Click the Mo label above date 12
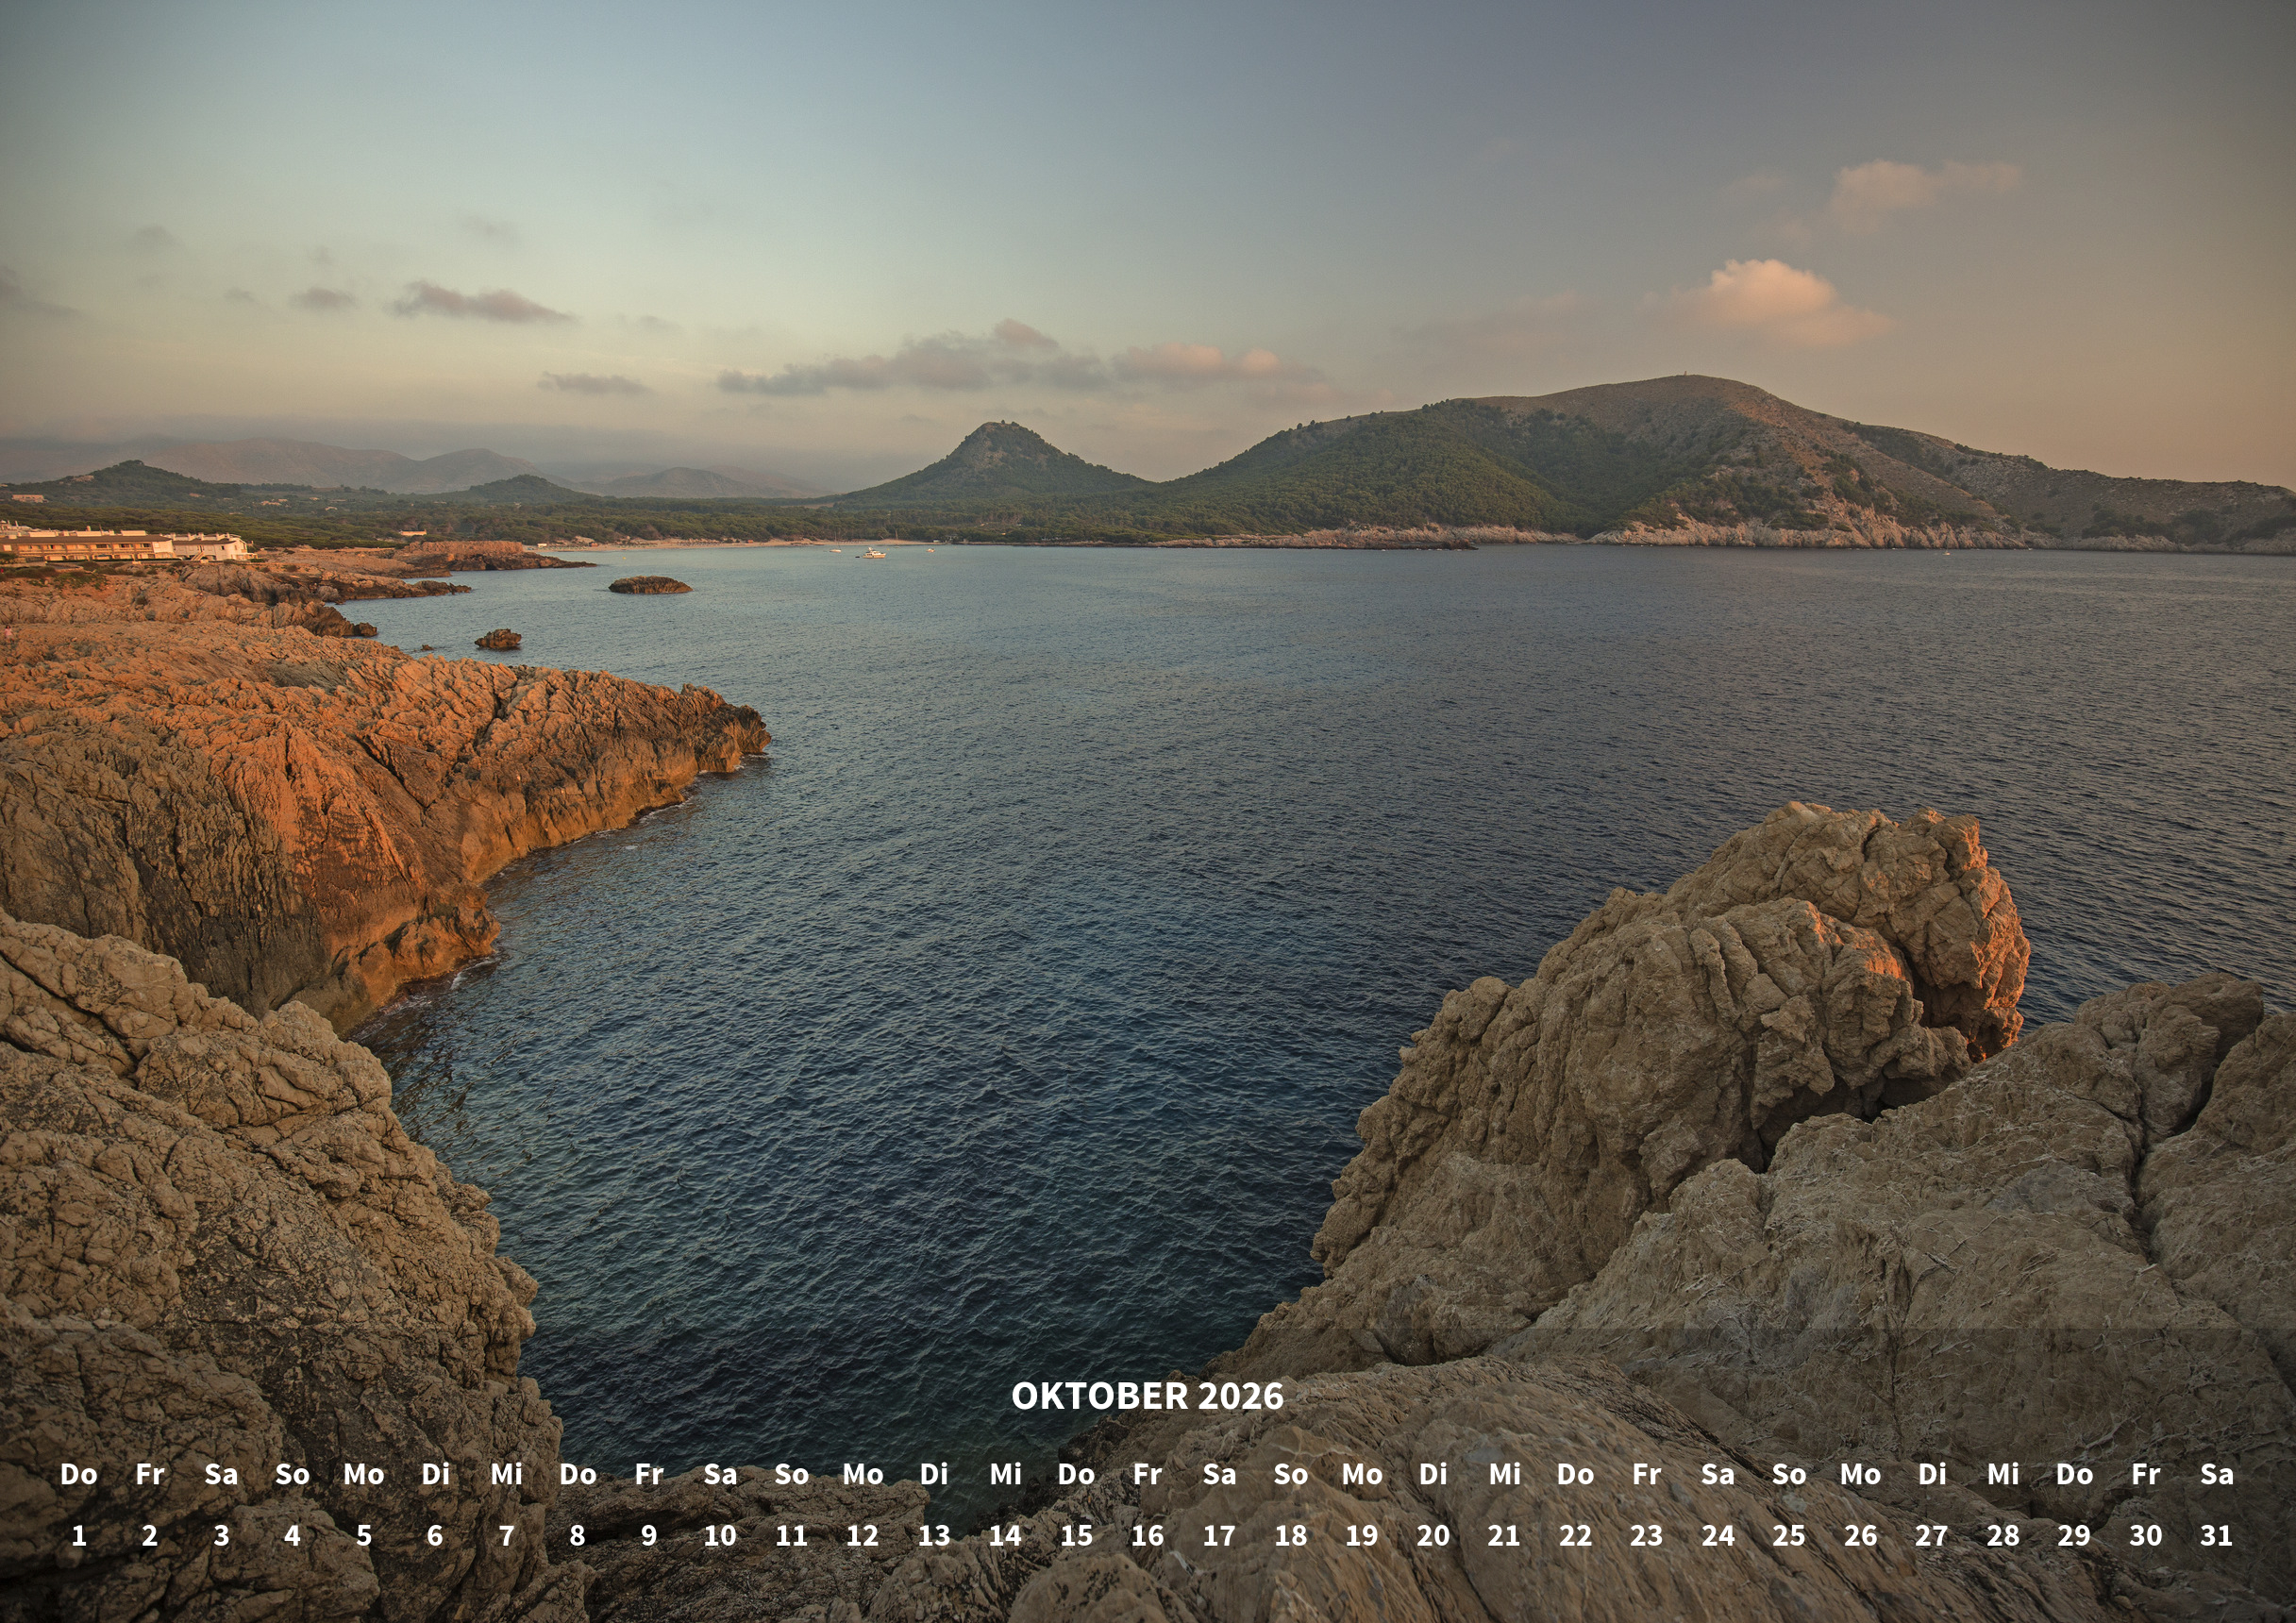 862,1474
